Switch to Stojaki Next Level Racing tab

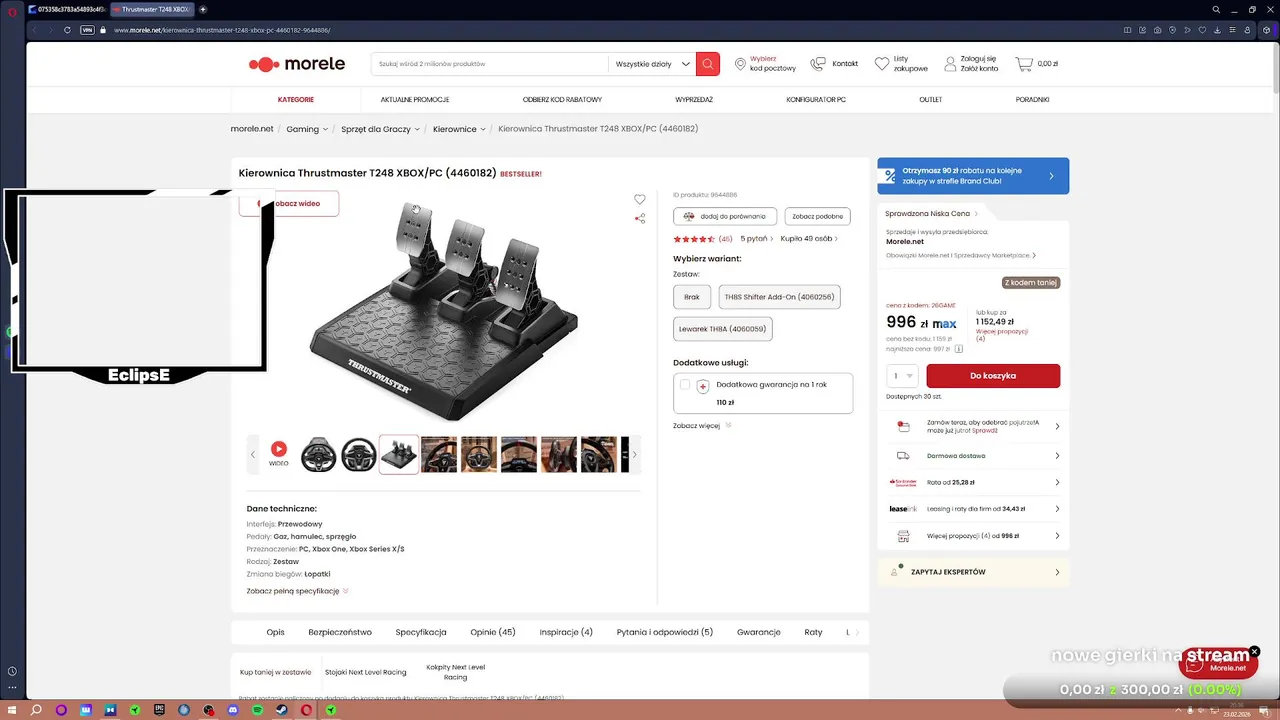click(366, 672)
